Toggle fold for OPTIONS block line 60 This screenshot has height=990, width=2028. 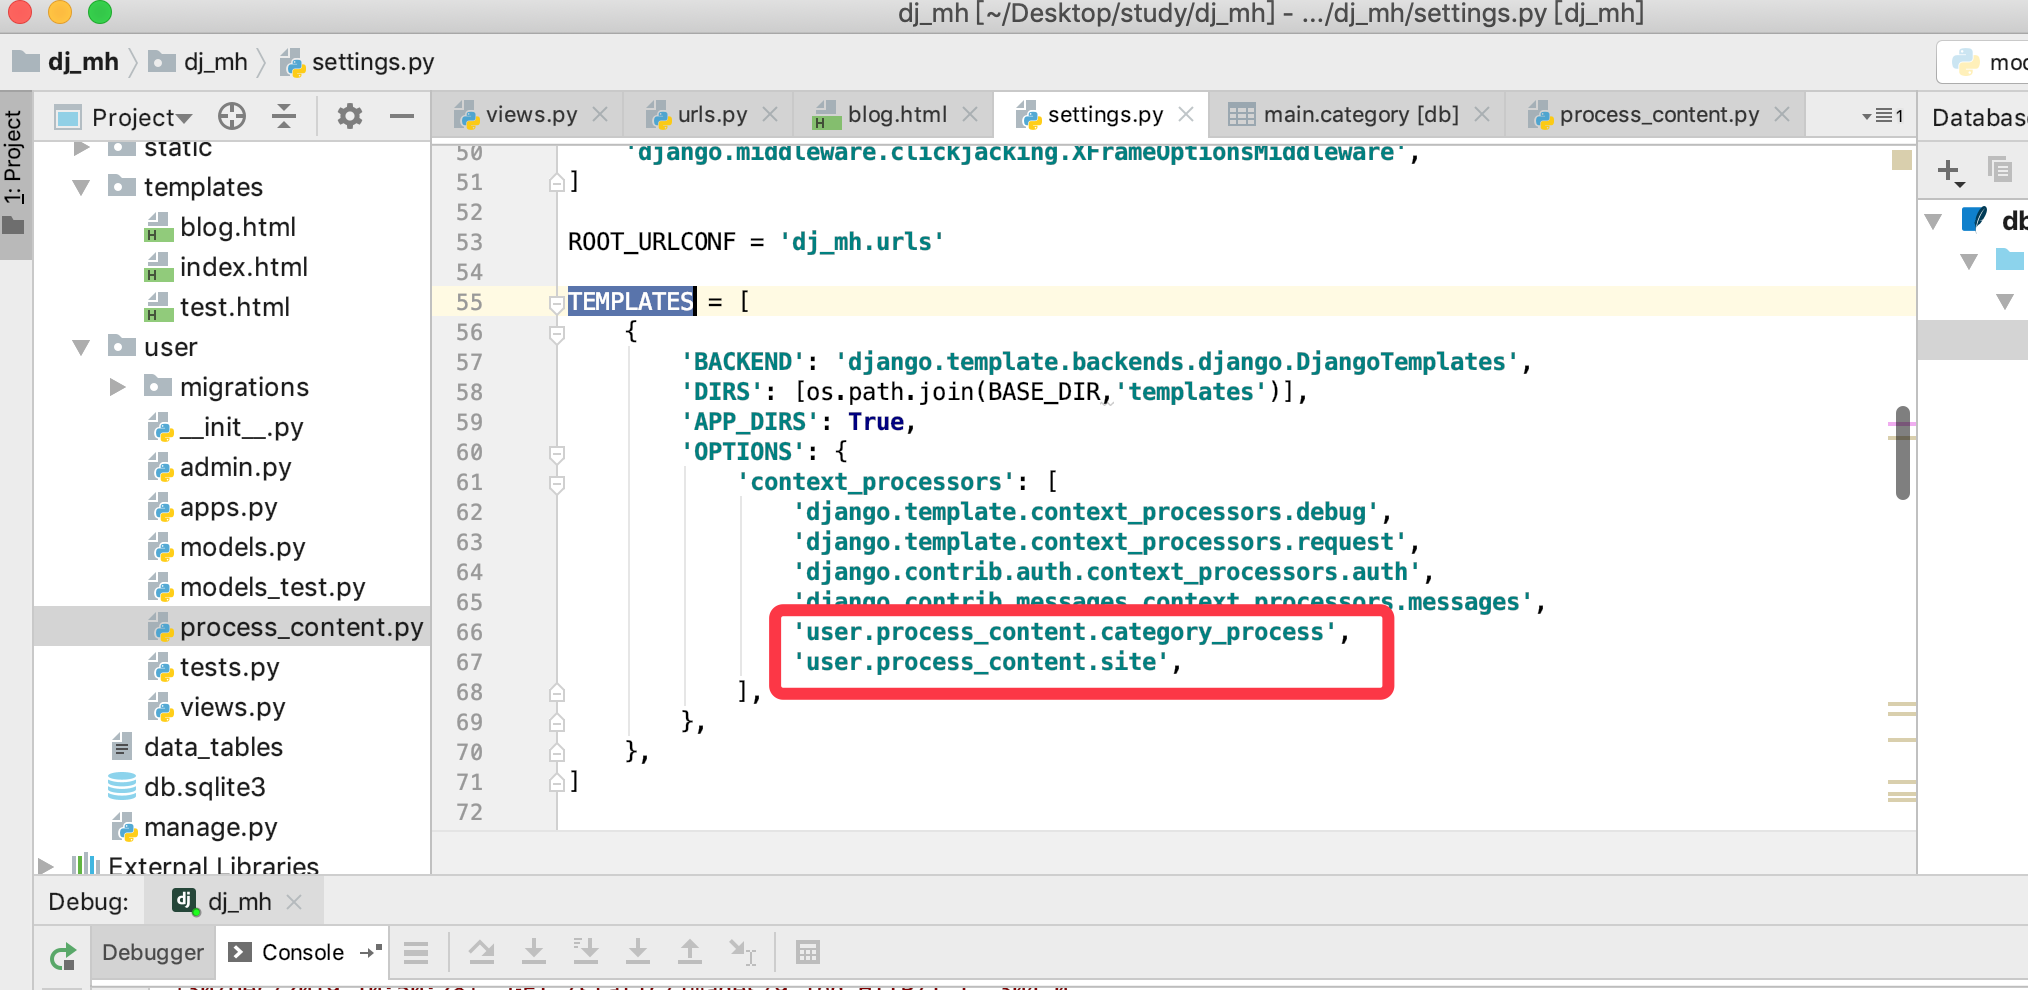(x=557, y=453)
